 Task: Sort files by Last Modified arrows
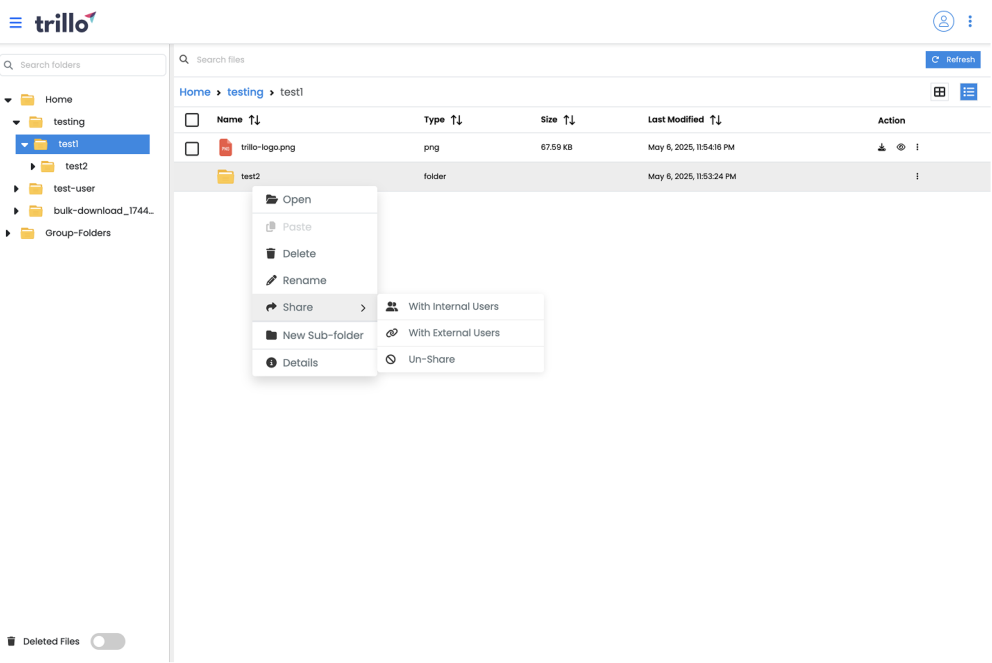[716, 120]
